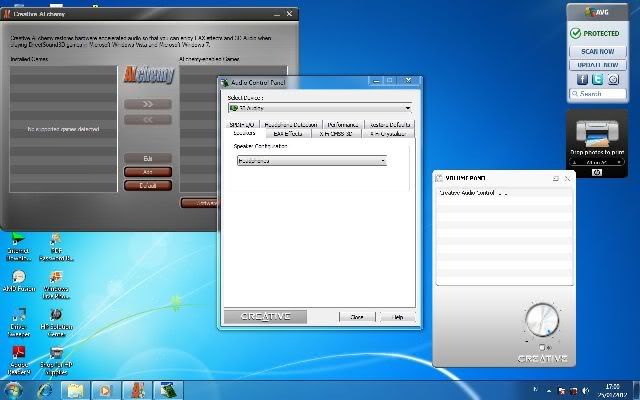Viewport: 640px width, 400px height.
Task: Open the X-Fi Crystalizer tab
Action: (388, 133)
